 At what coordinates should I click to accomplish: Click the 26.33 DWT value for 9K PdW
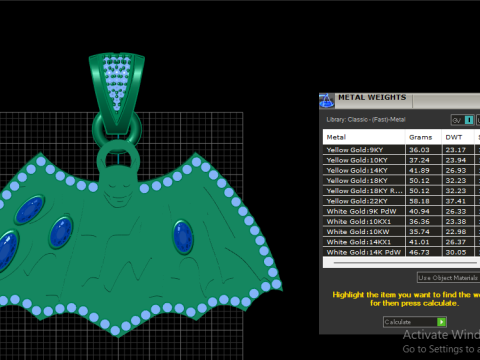[456, 211]
